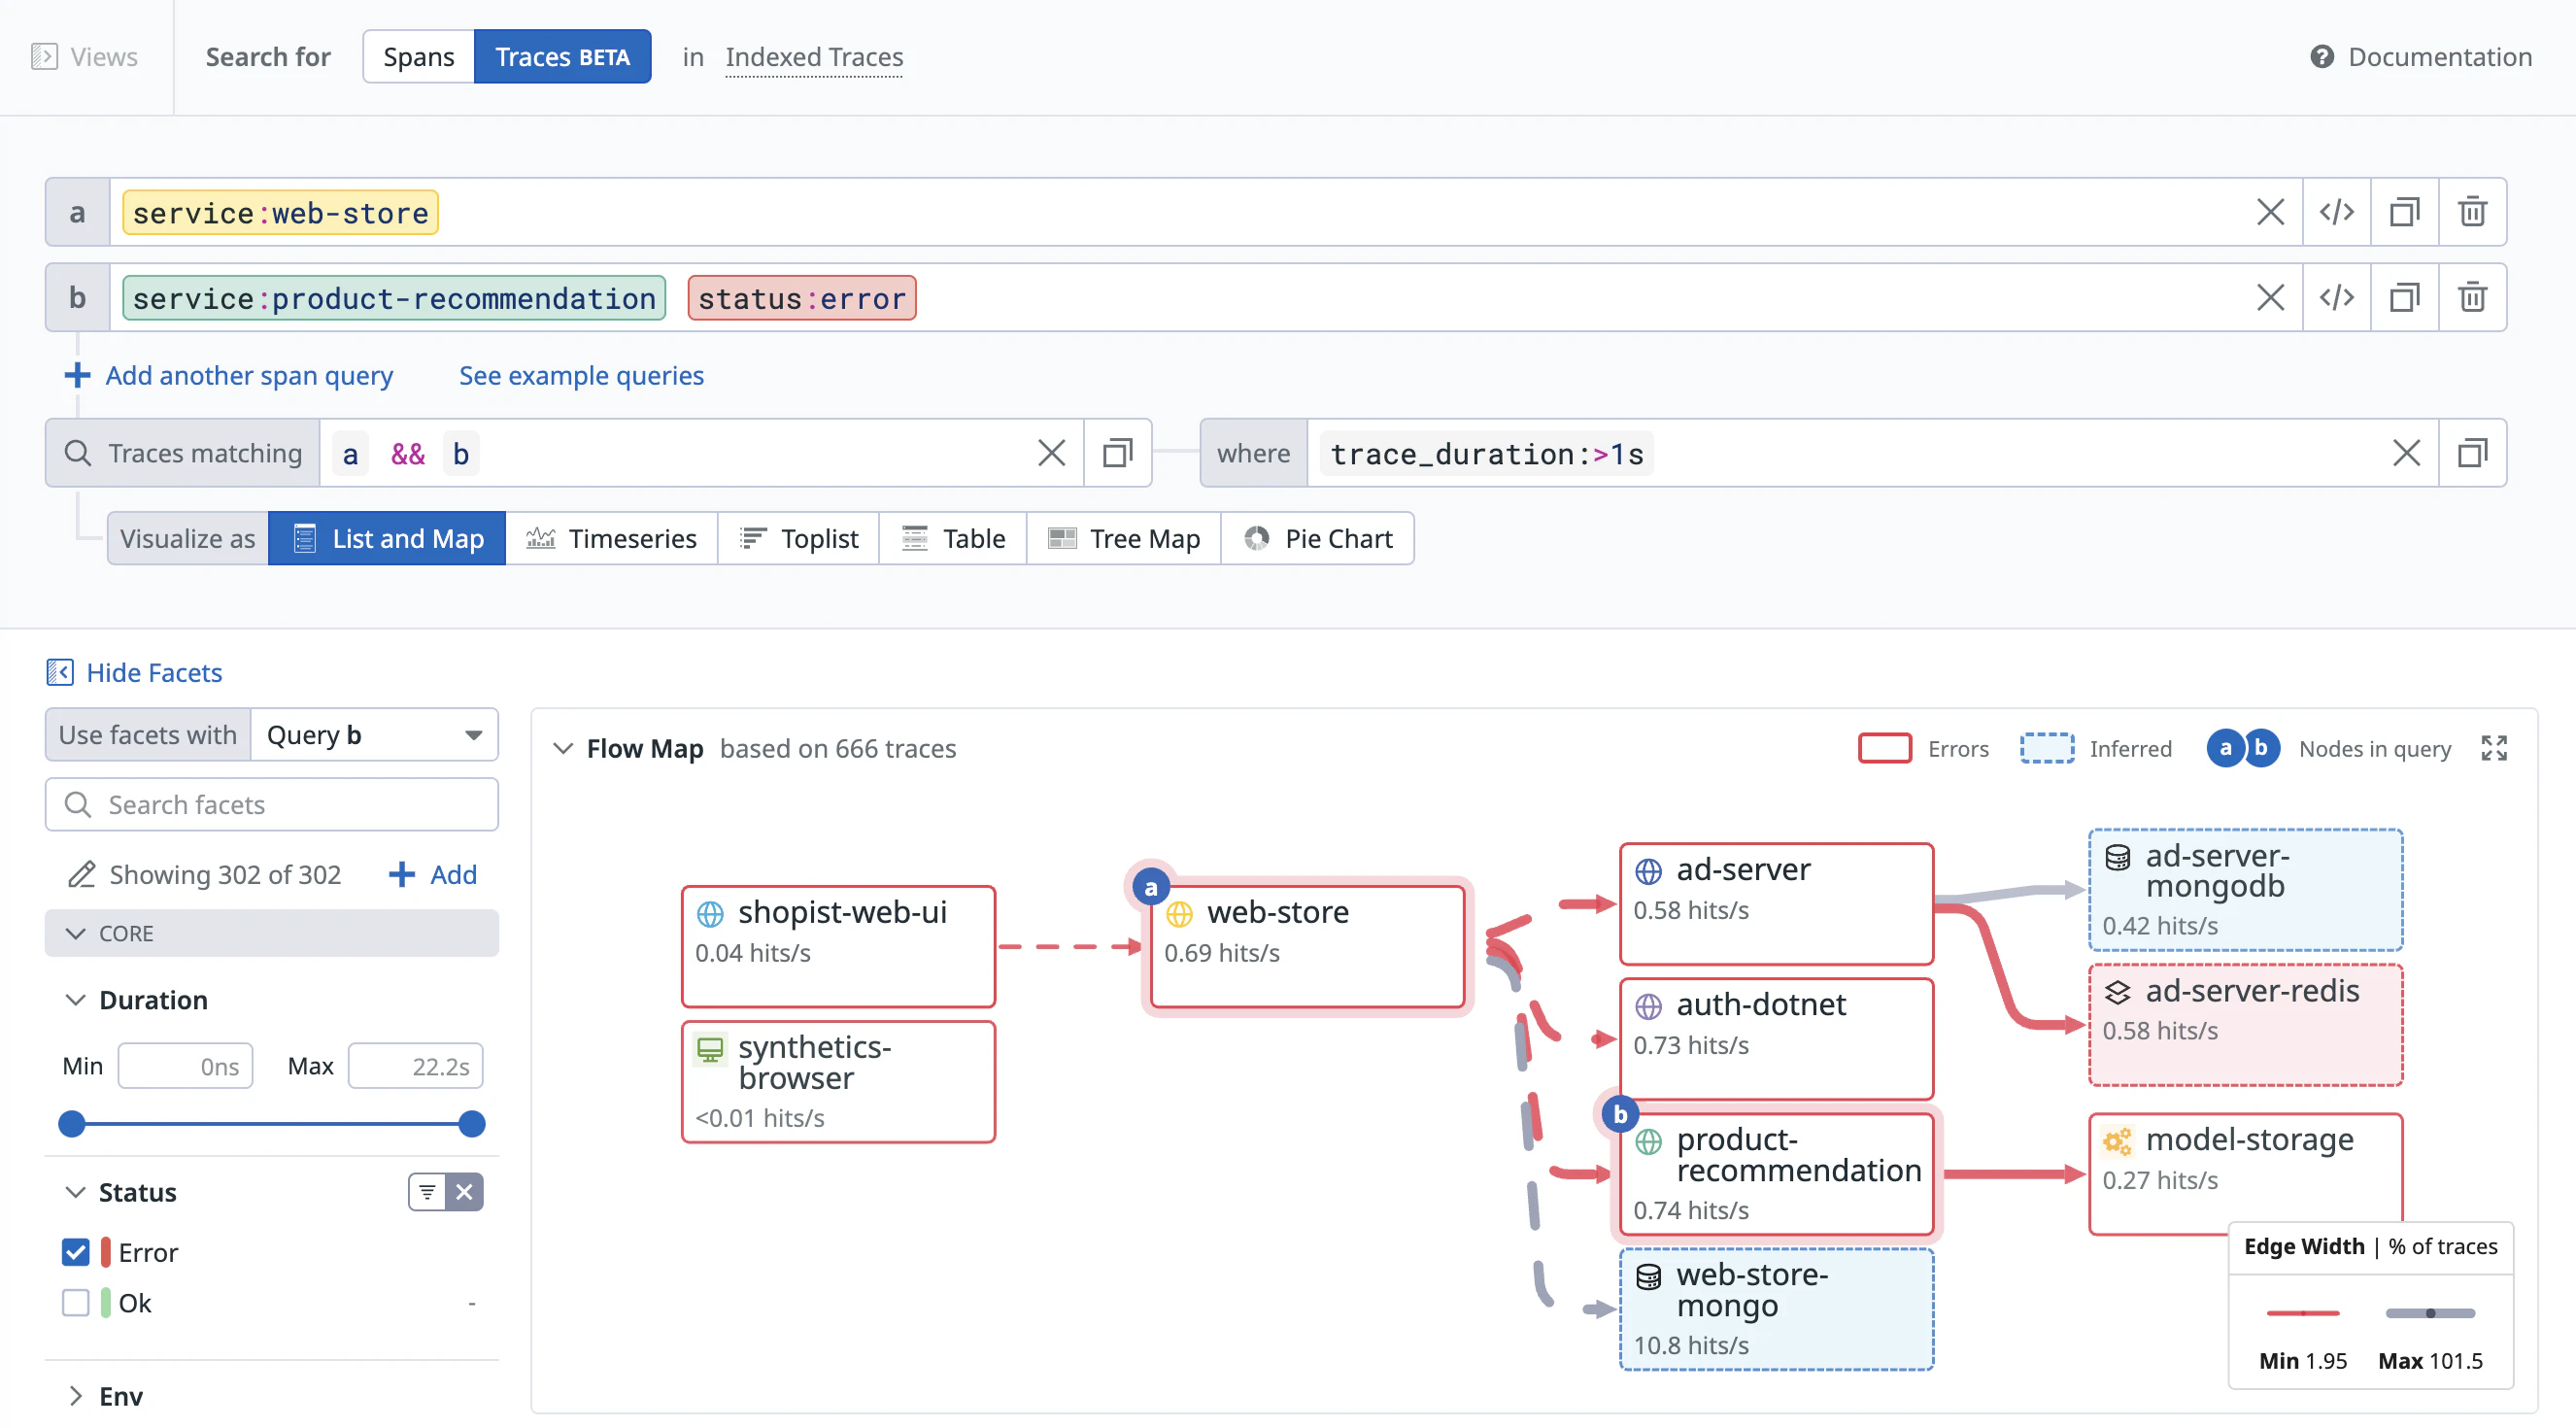Open code view for query b
2576x1428 pixels.
2337,298
